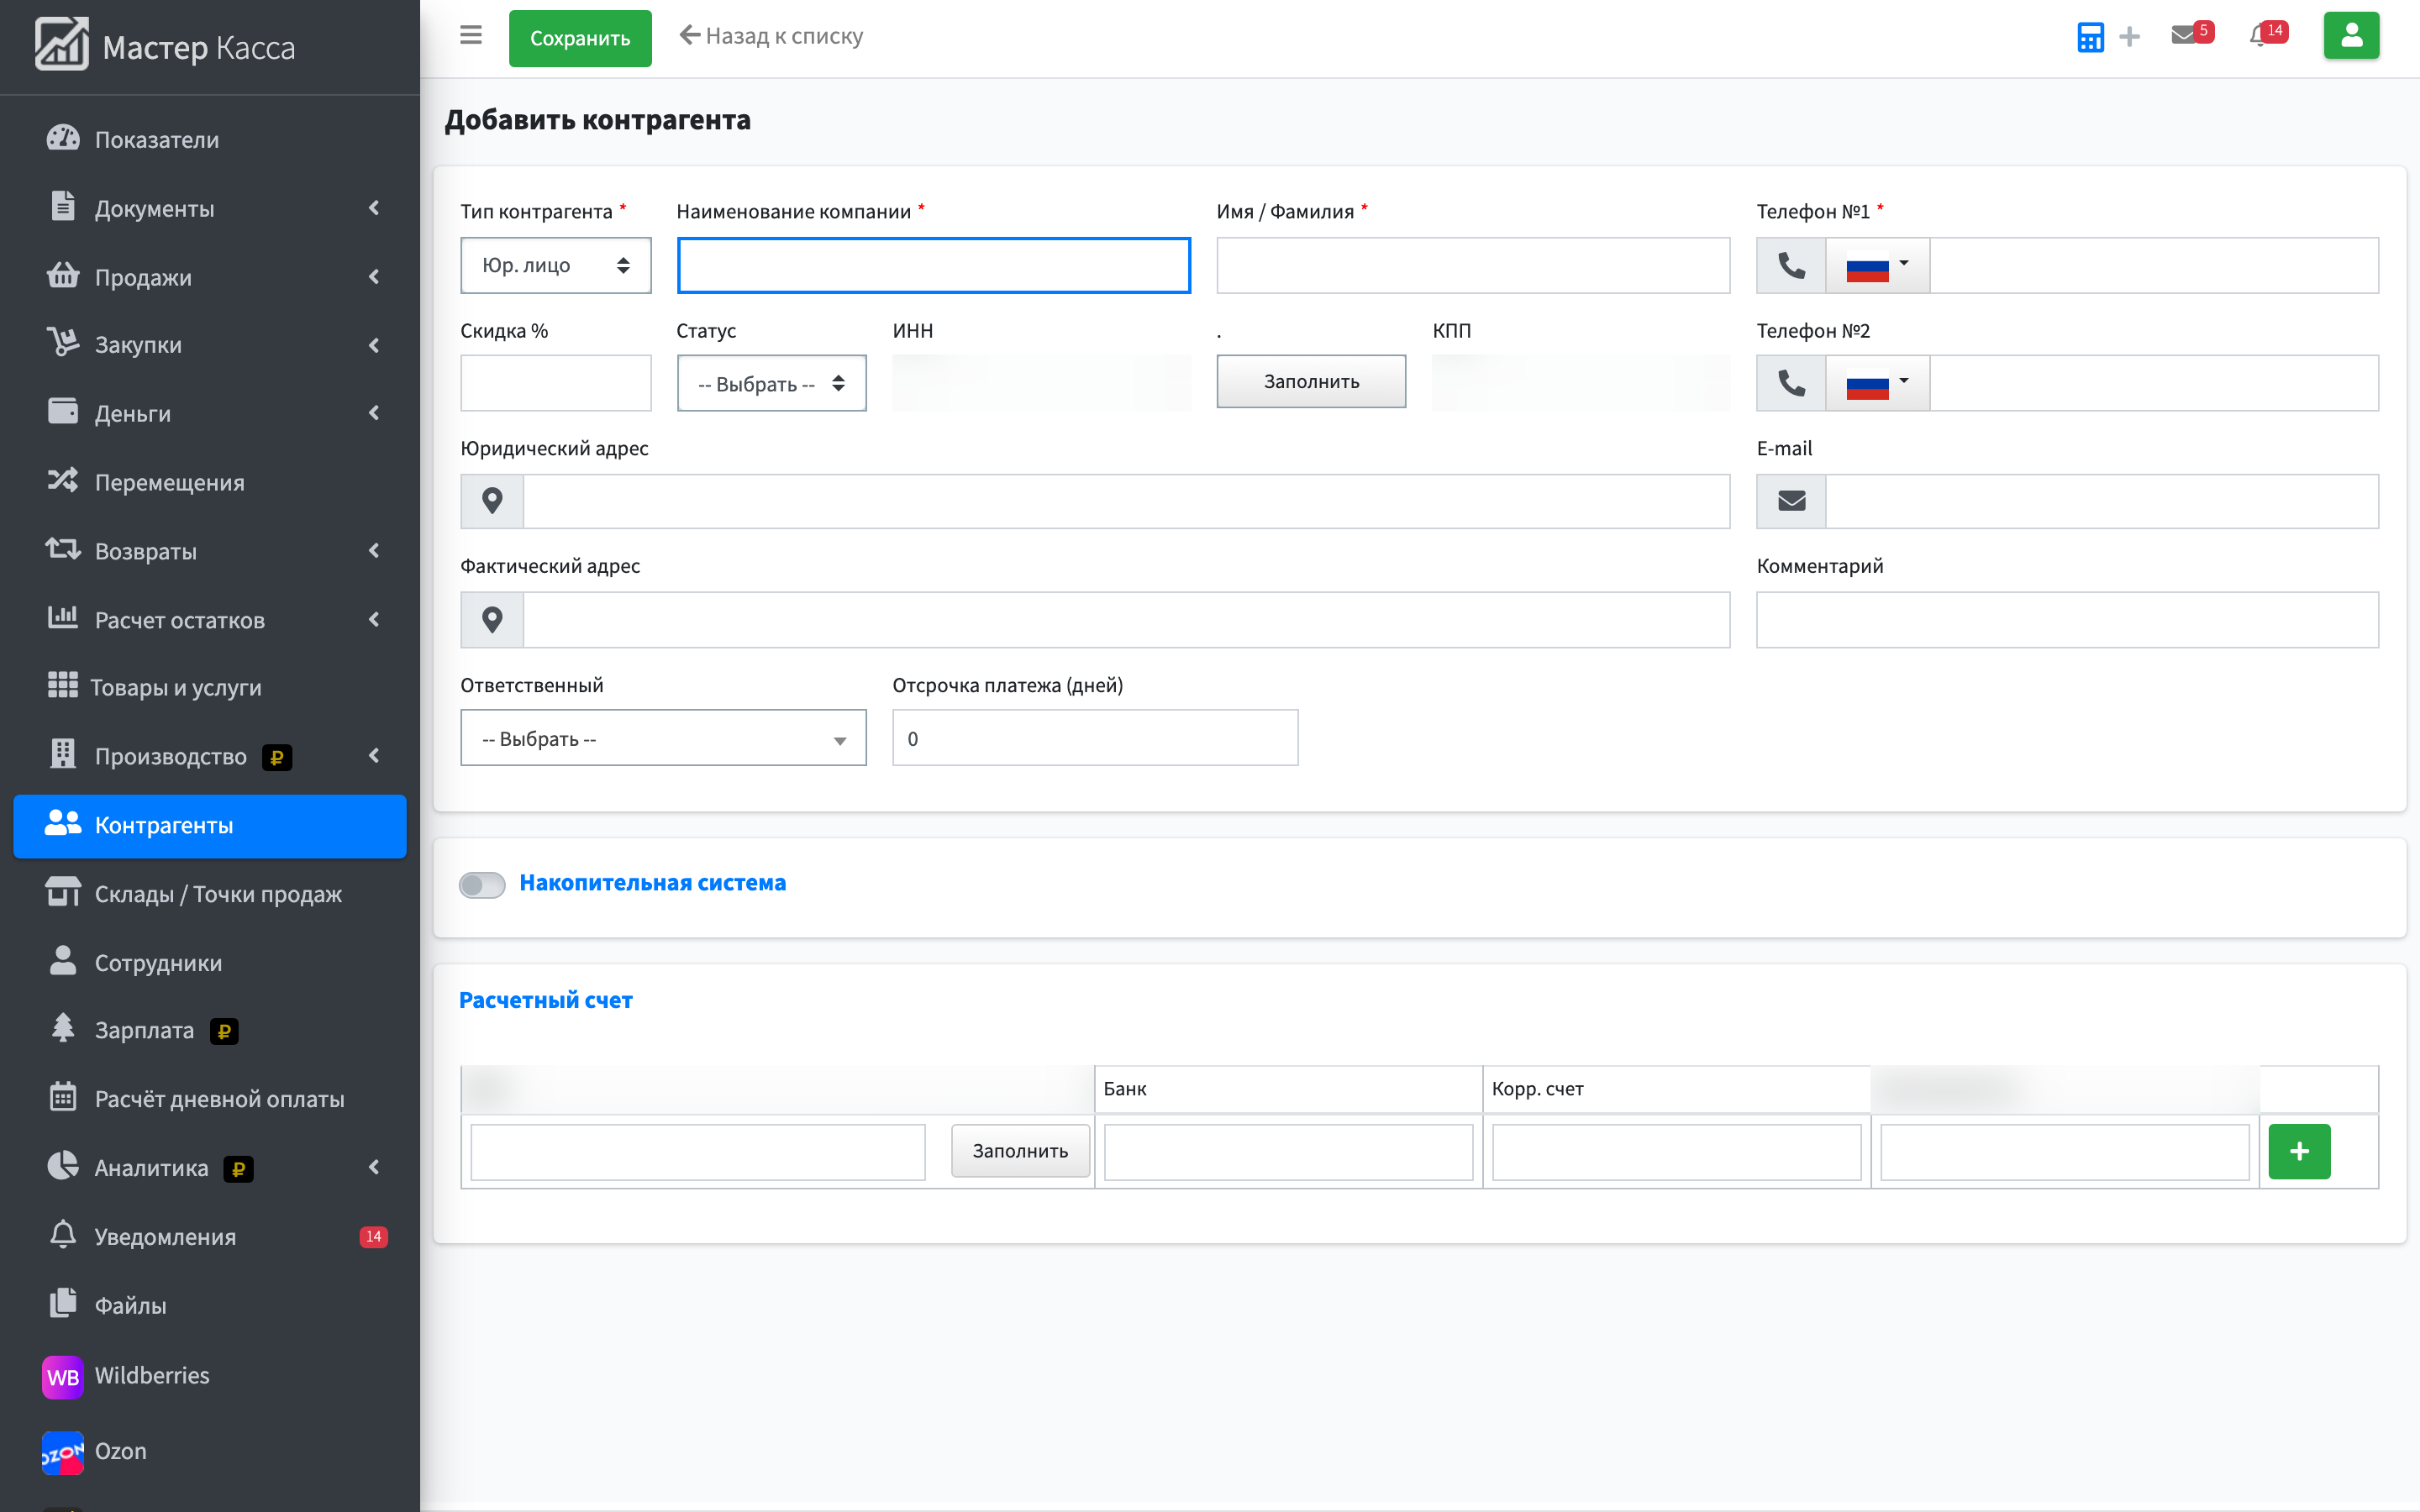Toggle the Накопительная система switch
This screenshot has height=1512, width=2420.
coord(482,885)
